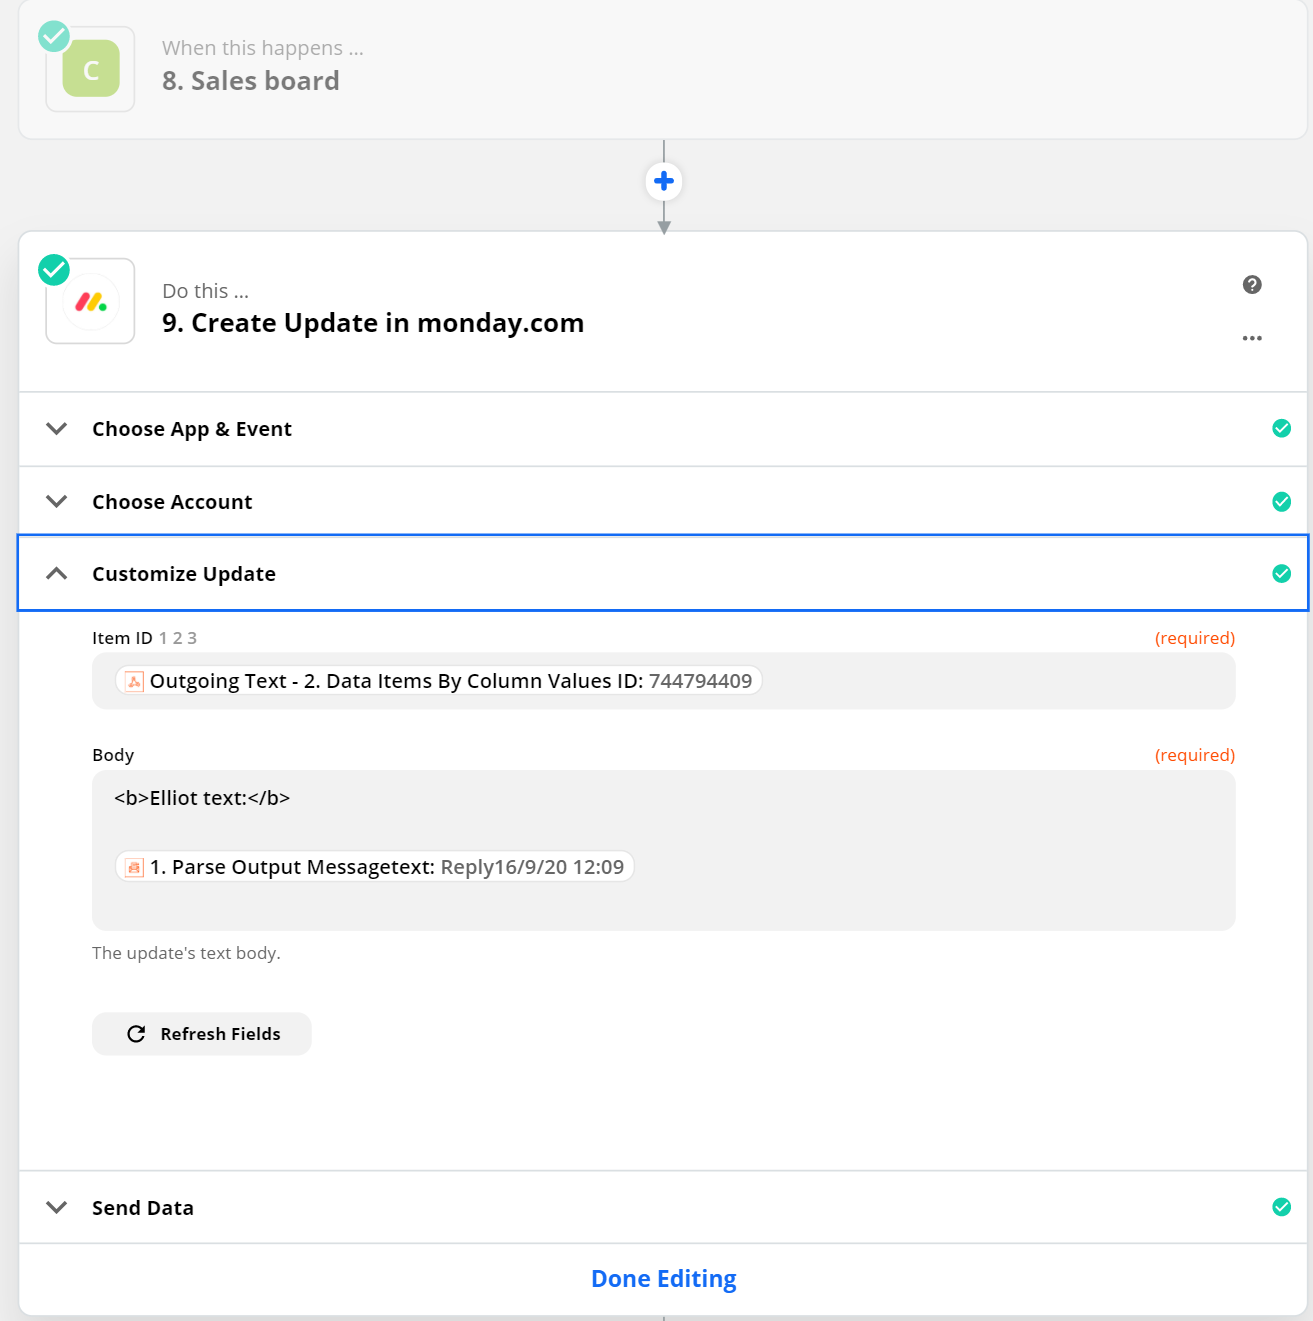Image resolution: width=1313 pixels, height=1321 pixels.
Task: Click the green checkmark on Choose App & Event
Action: tap(1281, 428)
